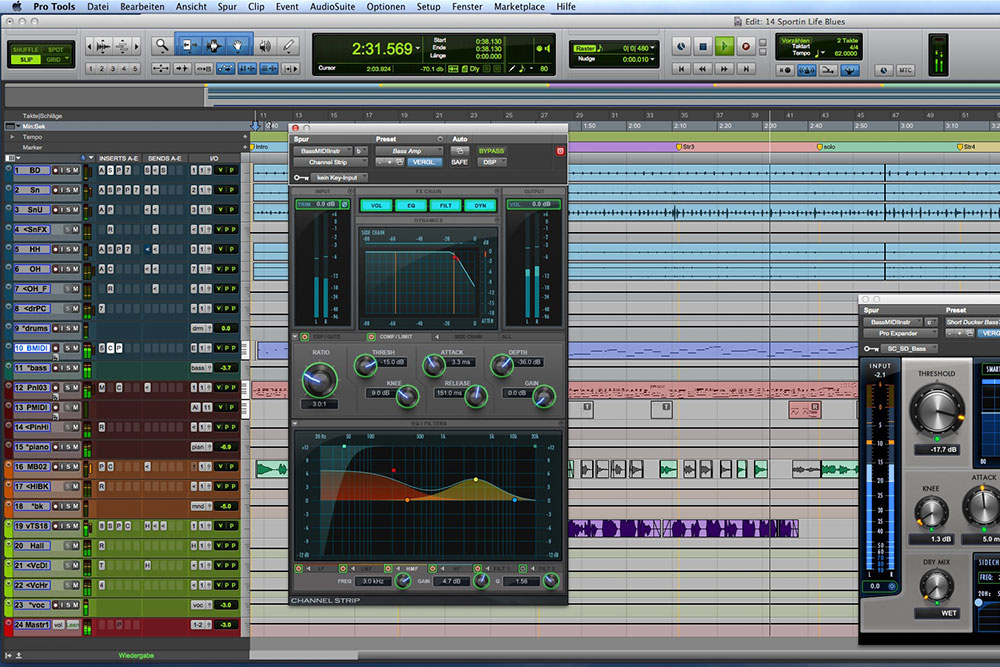1000x667 pixels.
Task: Select the Grabber hand tool
Action: coord(236,43)
